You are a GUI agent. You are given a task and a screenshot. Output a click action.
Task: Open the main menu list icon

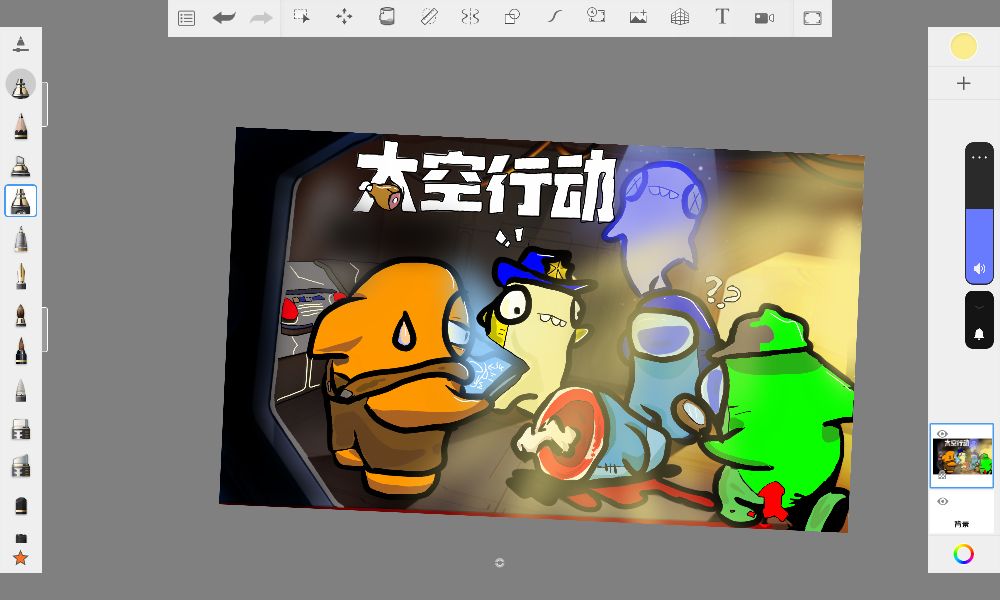[186, 17]
